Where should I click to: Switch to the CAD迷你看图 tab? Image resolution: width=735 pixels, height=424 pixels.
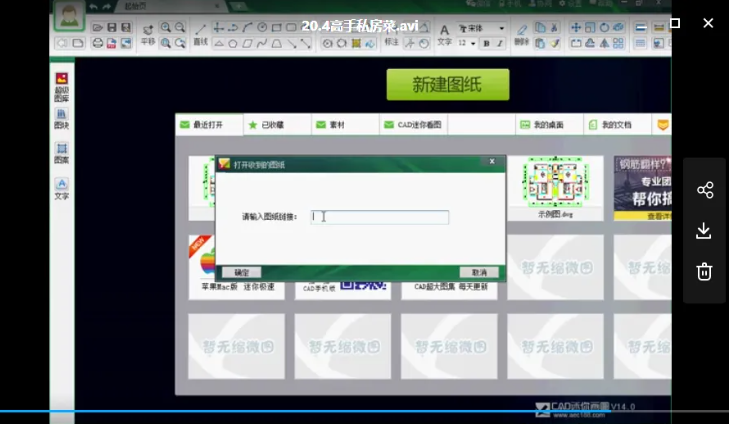[413, 125]
